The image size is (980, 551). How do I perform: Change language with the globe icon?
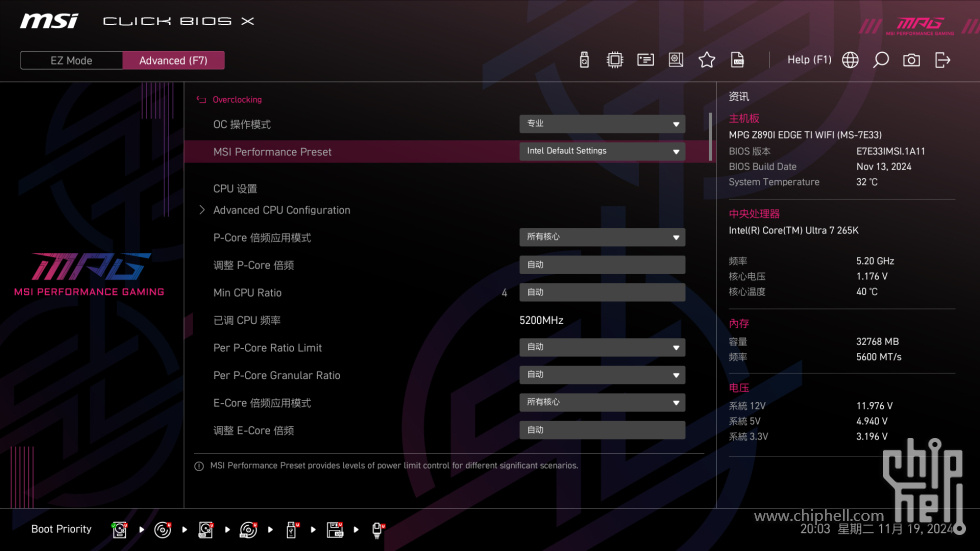[850, 60]
